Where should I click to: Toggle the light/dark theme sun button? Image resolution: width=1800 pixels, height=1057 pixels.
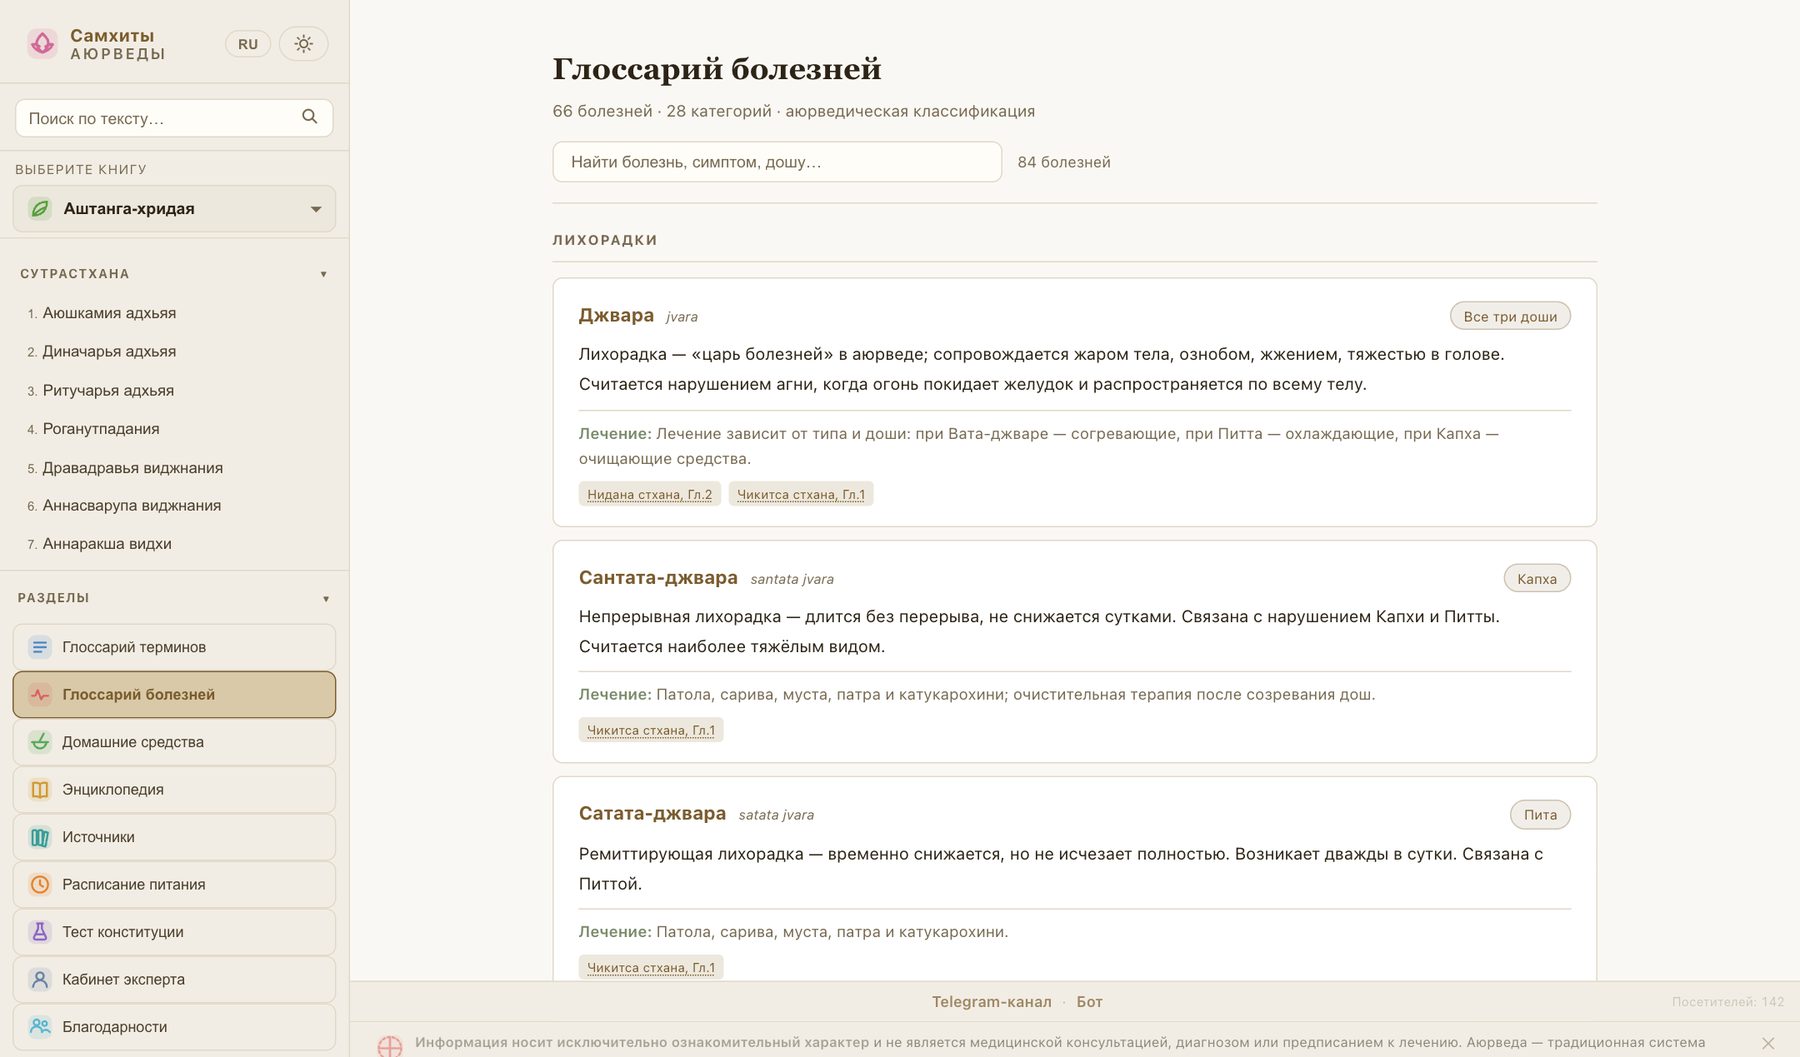304,44
